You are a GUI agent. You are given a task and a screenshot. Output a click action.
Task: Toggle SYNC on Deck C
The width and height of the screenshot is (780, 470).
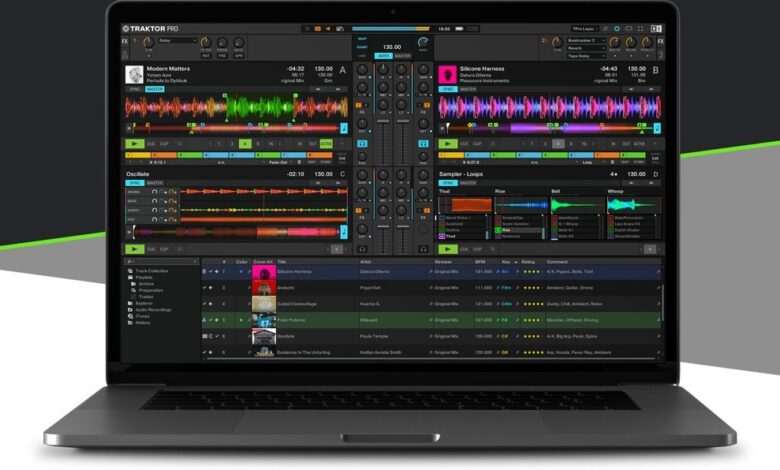tap(134, 183)
